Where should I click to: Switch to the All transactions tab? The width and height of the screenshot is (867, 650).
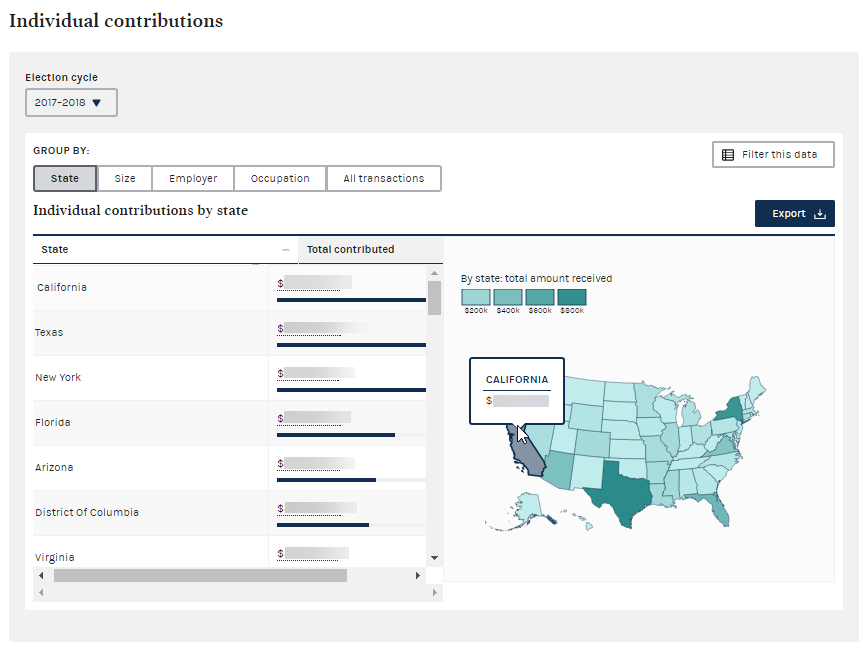(x=384, y=179)
